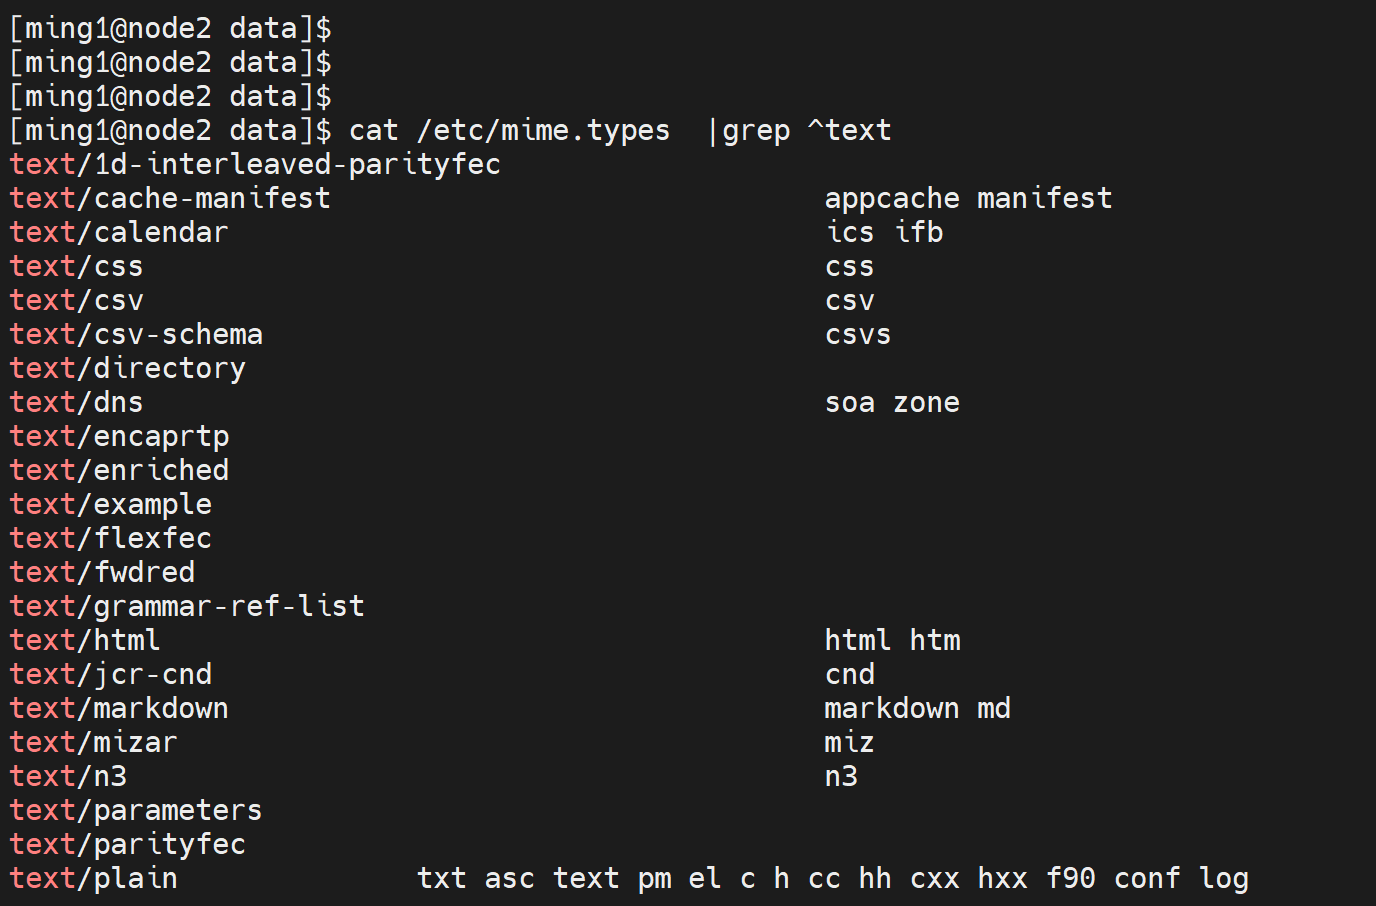Click the html htm extension list
The height and width of the screenshot is (906, 1376).
click(x=892, y=641)
